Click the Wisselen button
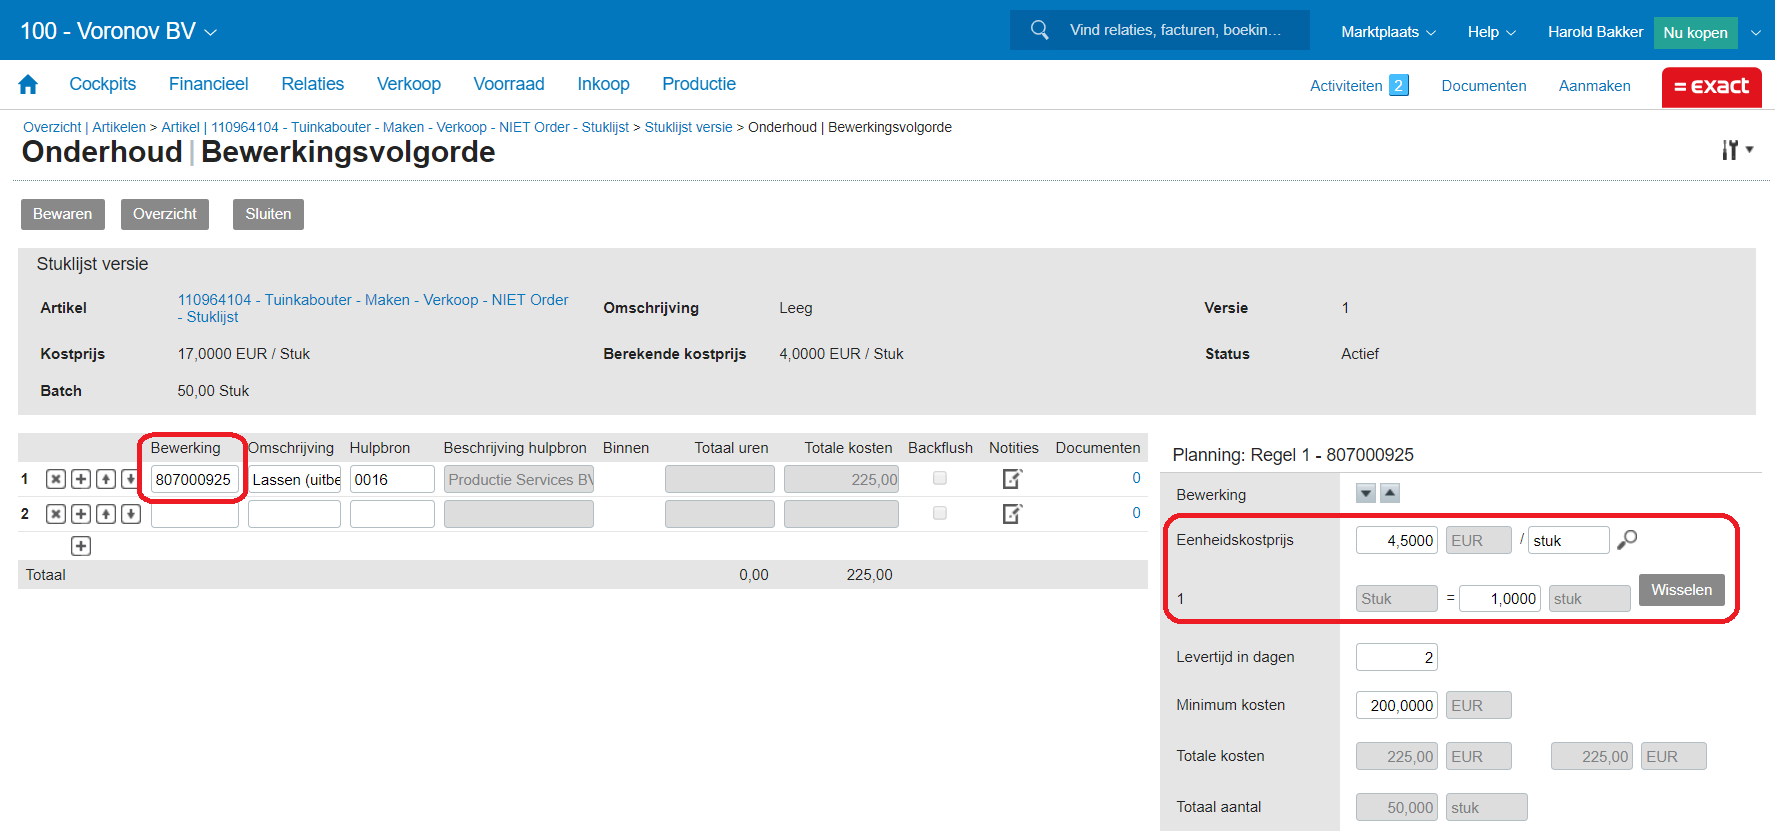Screen dimensions: 1775x839 click(1681, 590)
